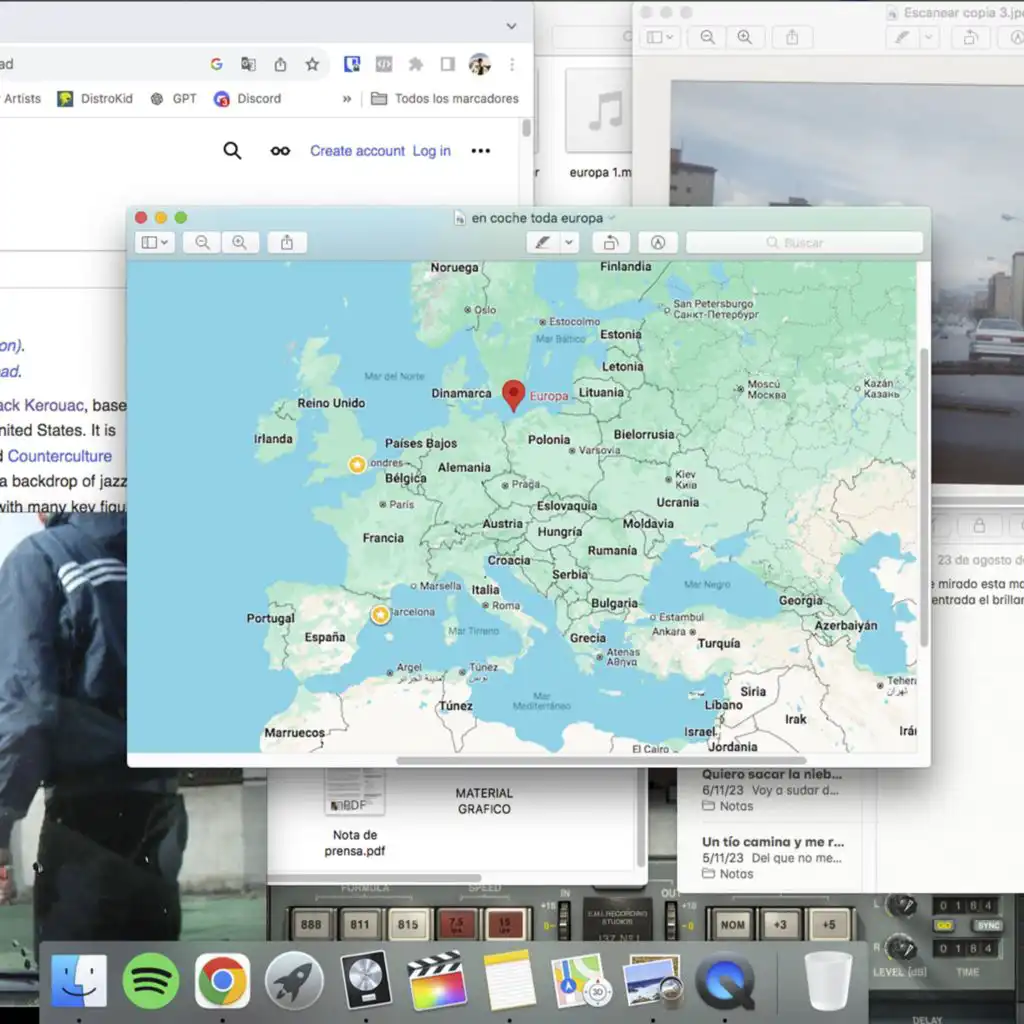Click the share icon in Escanear copia 3 window
Viewport: 1024px width, 1024px height.
(x=792, y=37)
